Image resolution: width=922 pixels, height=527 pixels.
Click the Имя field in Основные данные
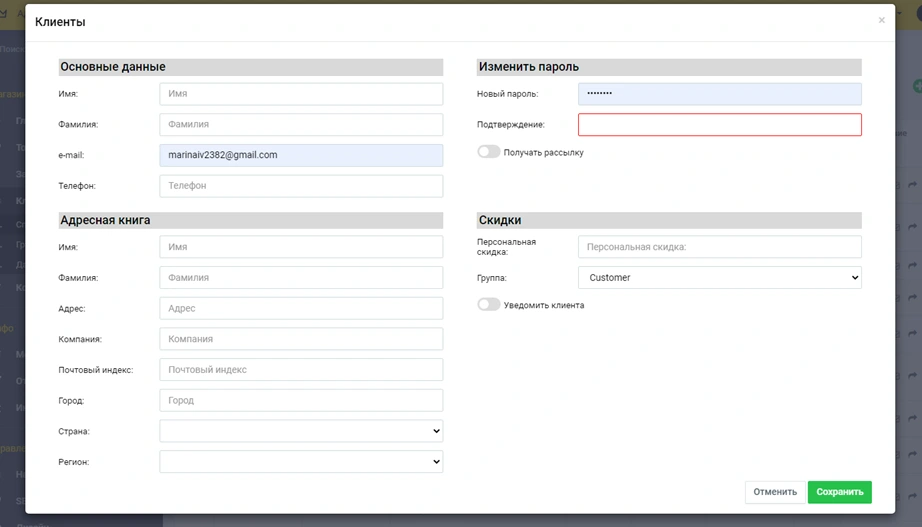coord(300,94)
